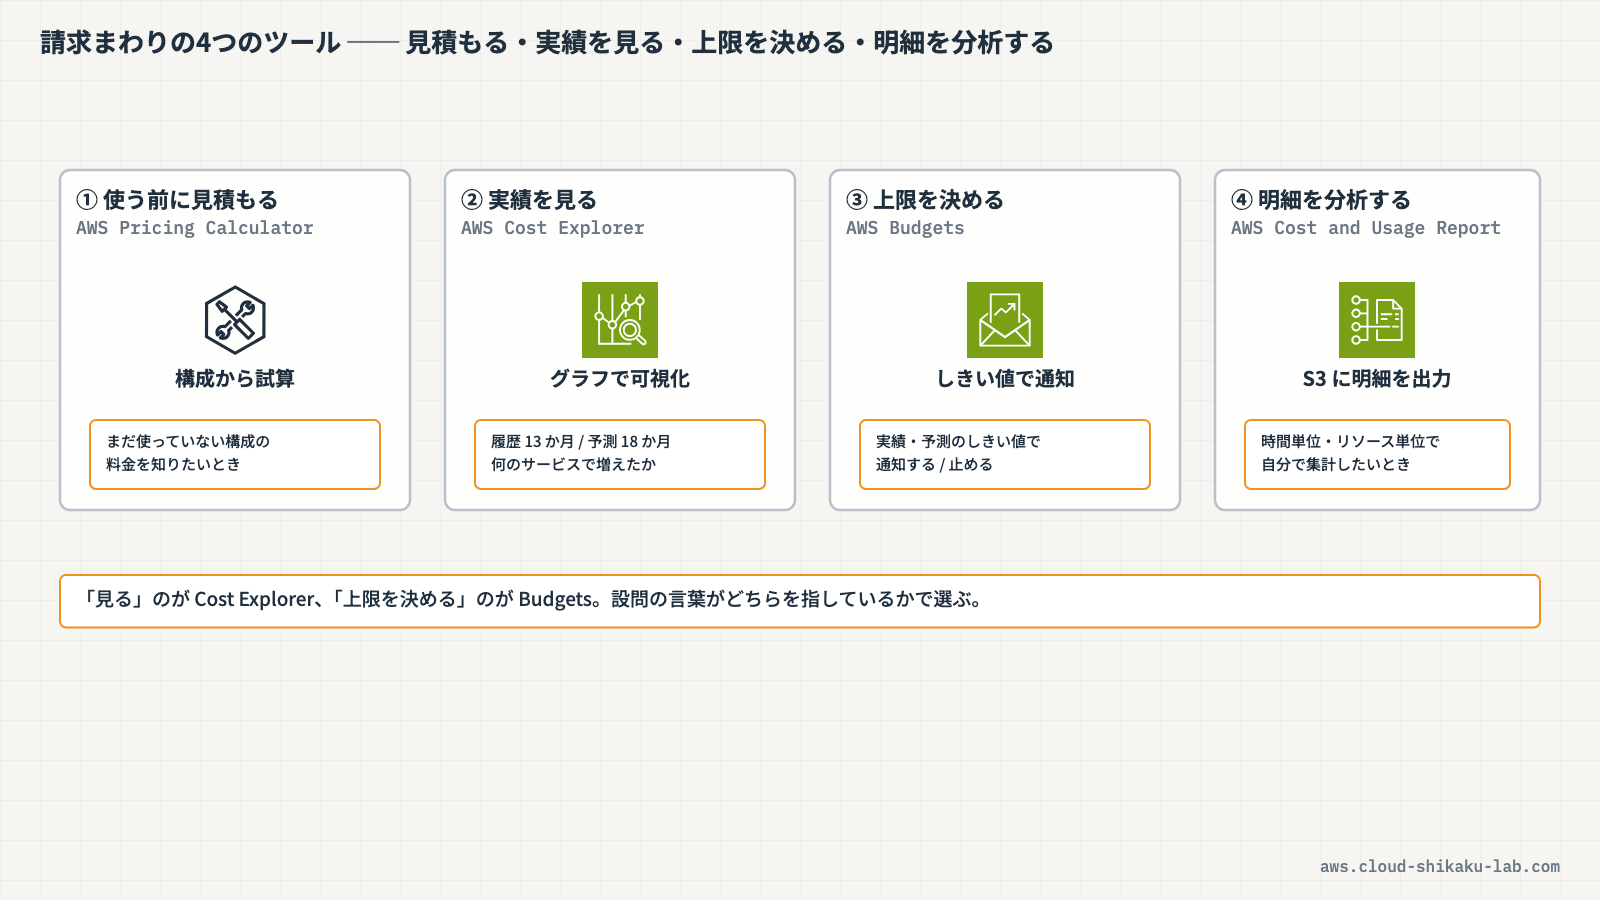Click the AWS Pricing Calculator wrench icon
This screenshot has width=1600, height=900.
[235, 320]
